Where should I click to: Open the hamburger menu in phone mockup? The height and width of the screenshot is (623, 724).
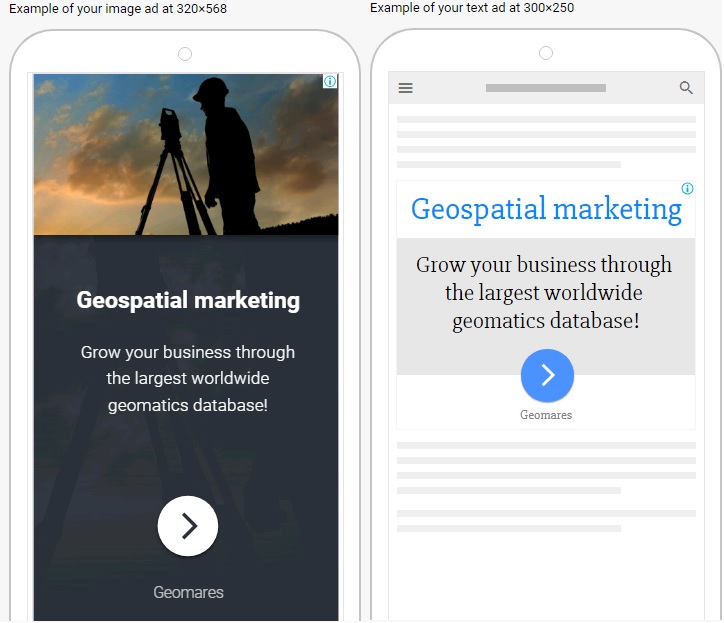405,88
